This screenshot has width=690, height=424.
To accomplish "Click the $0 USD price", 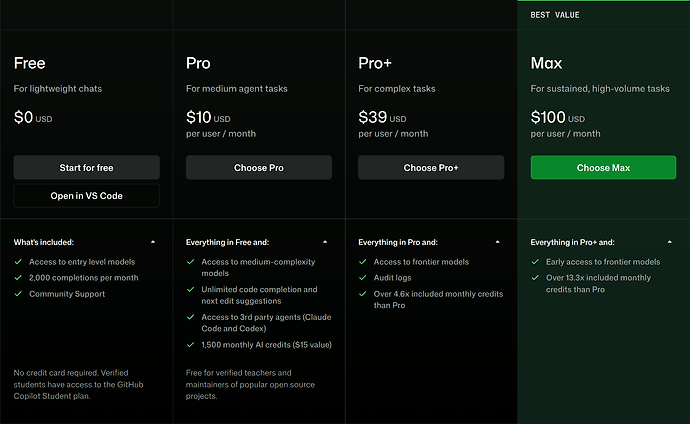I will 33,117.
